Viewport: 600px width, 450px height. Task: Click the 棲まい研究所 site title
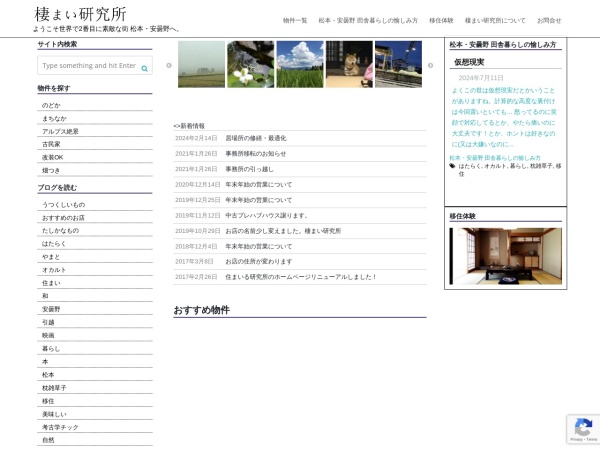80,14
